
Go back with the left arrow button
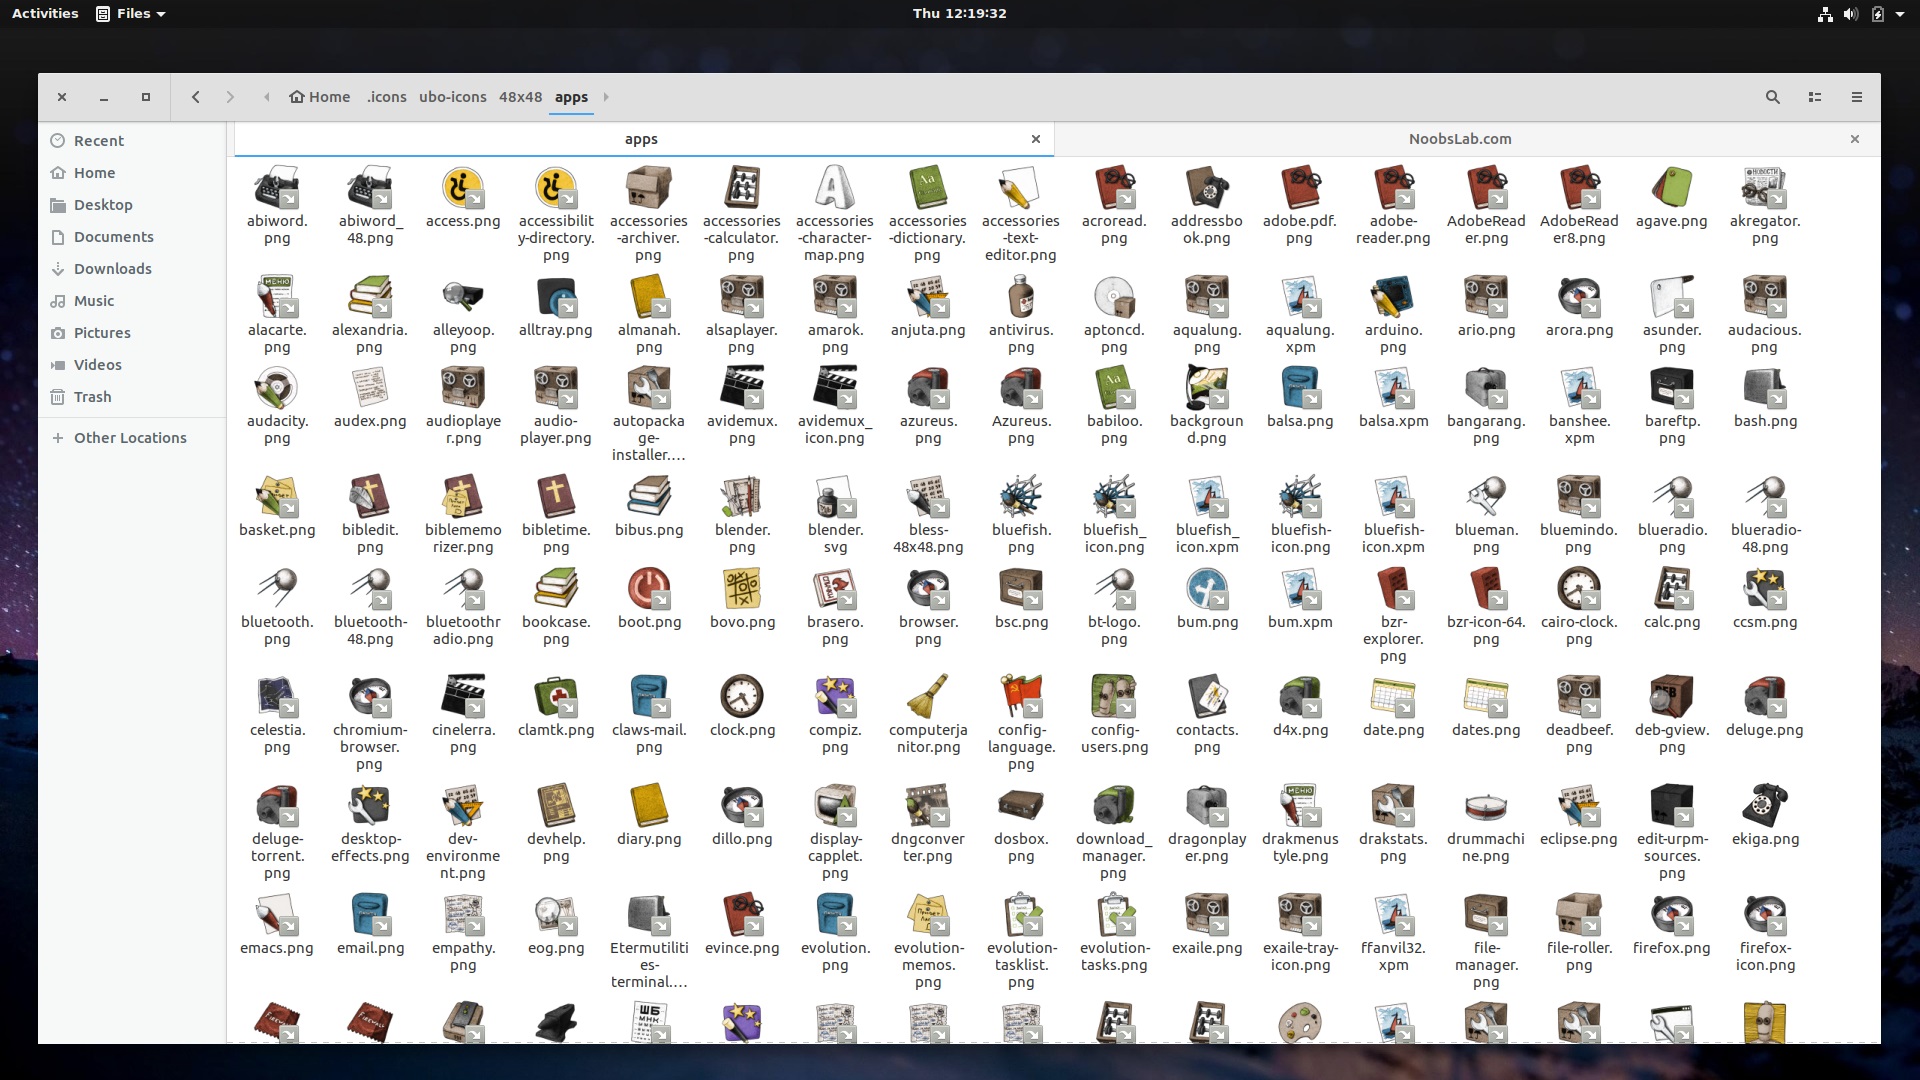coord(196,97)
